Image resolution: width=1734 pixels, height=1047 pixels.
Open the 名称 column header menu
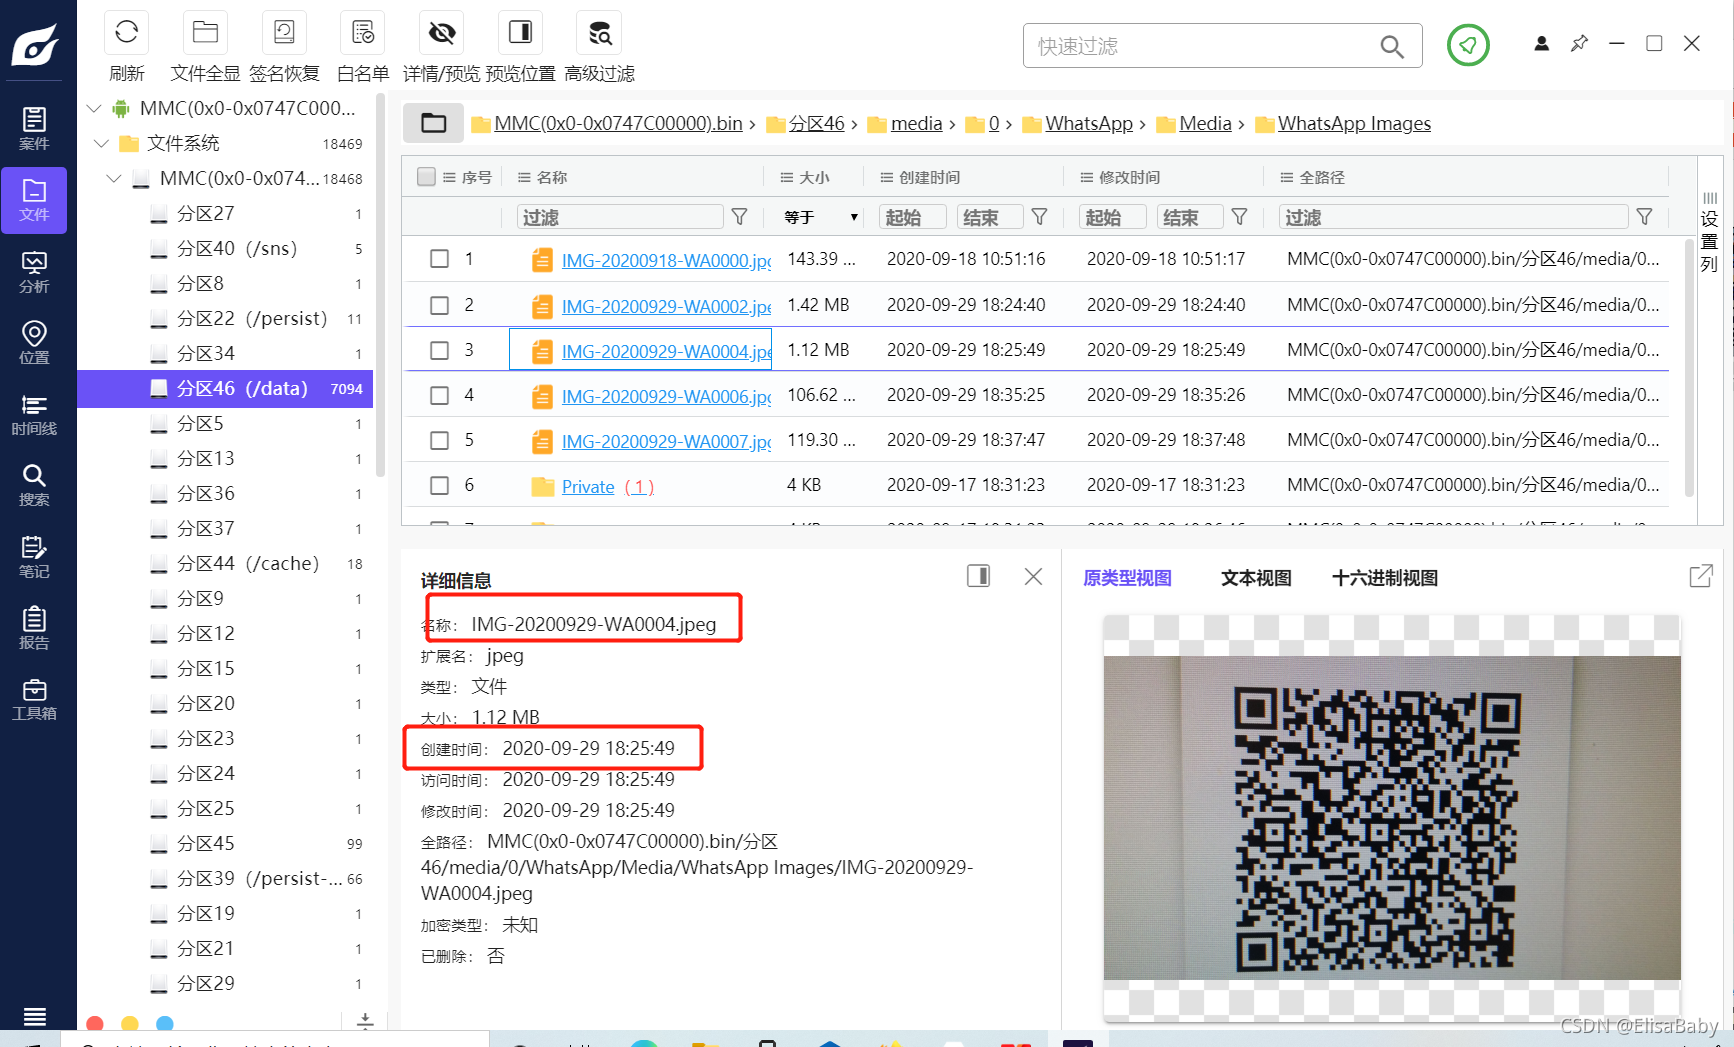click(524, 177)
